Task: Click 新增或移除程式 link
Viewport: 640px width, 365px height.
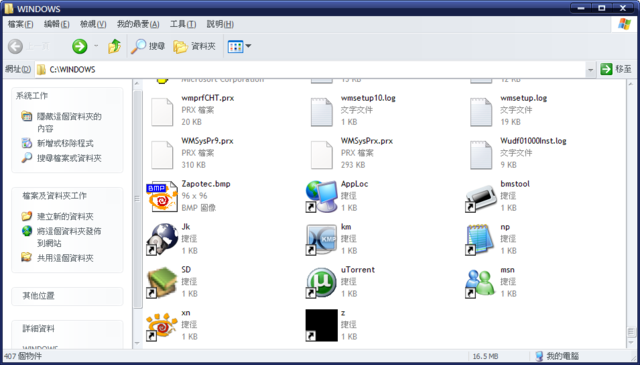Action: (65, 143)
